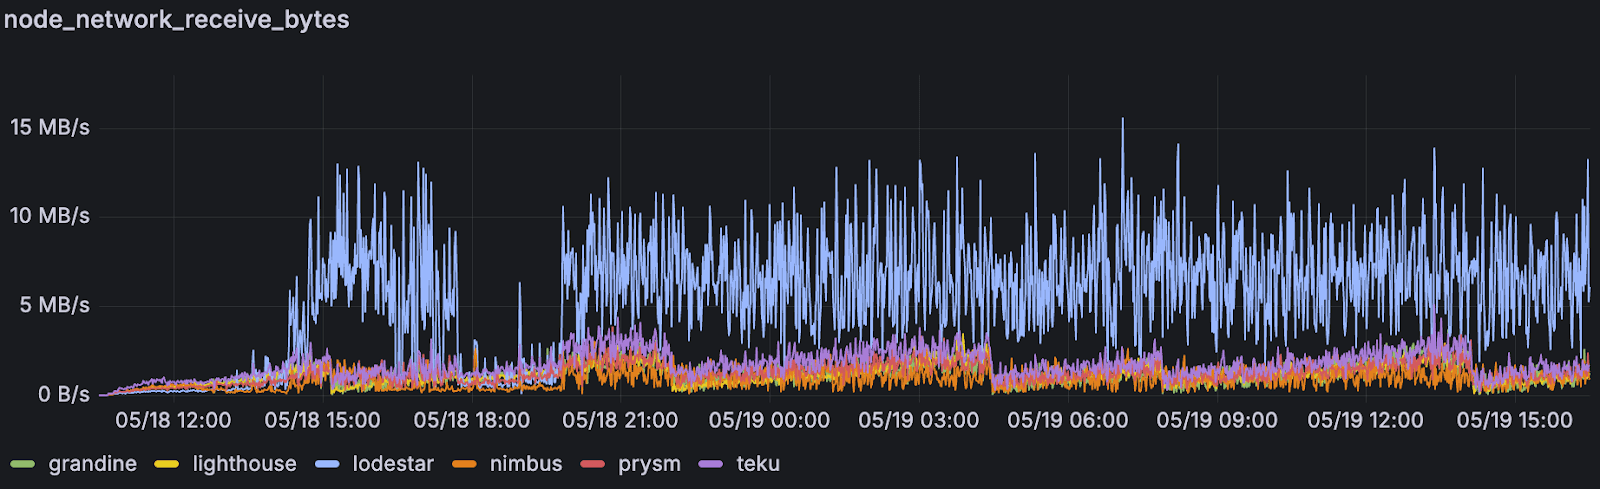Toggle the teku series label in legend
This screenshot has height=489, width=1600.
point(758,464)
